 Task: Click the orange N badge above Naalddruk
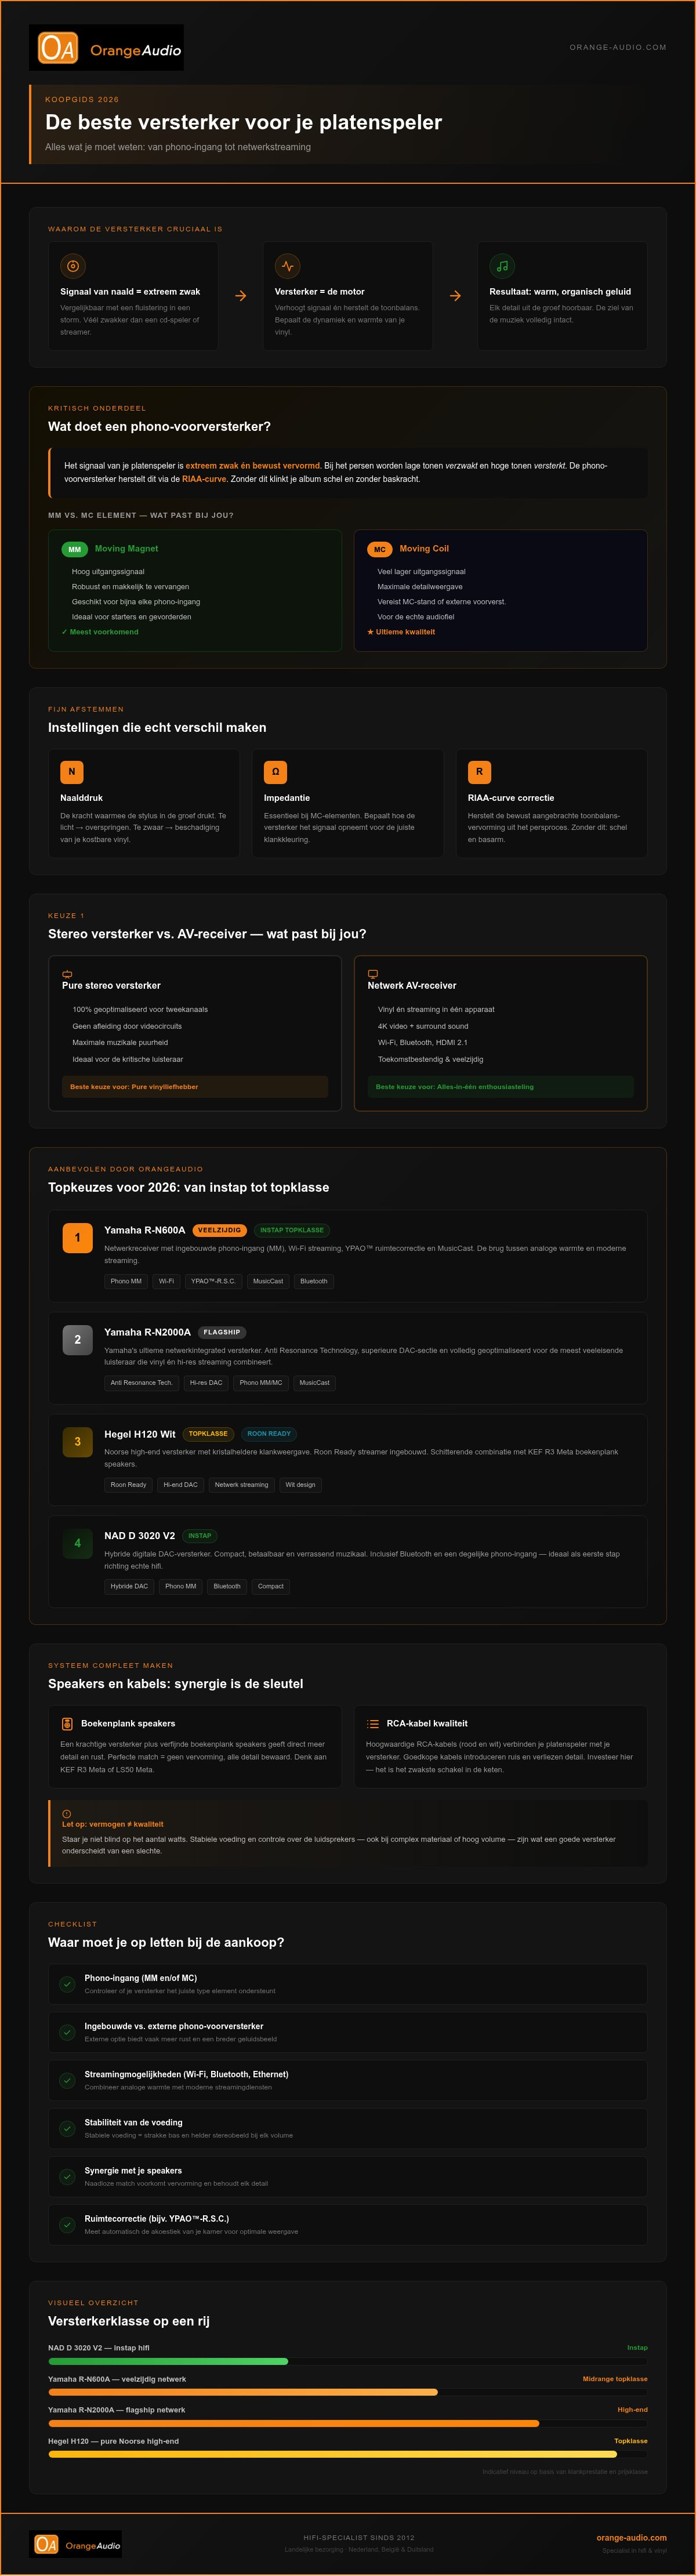[72, 772]
